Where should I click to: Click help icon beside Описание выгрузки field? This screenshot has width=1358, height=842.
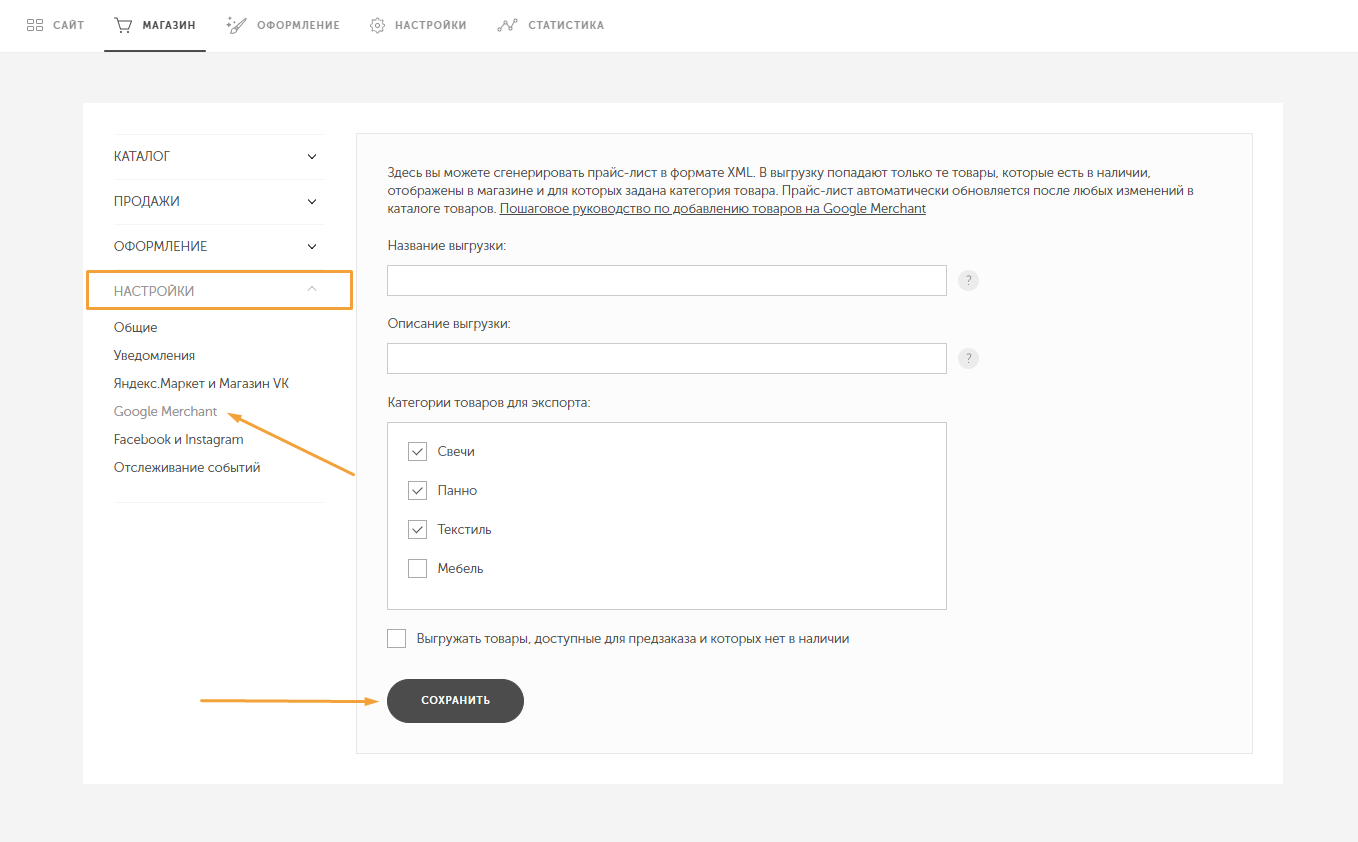(968, 359)
